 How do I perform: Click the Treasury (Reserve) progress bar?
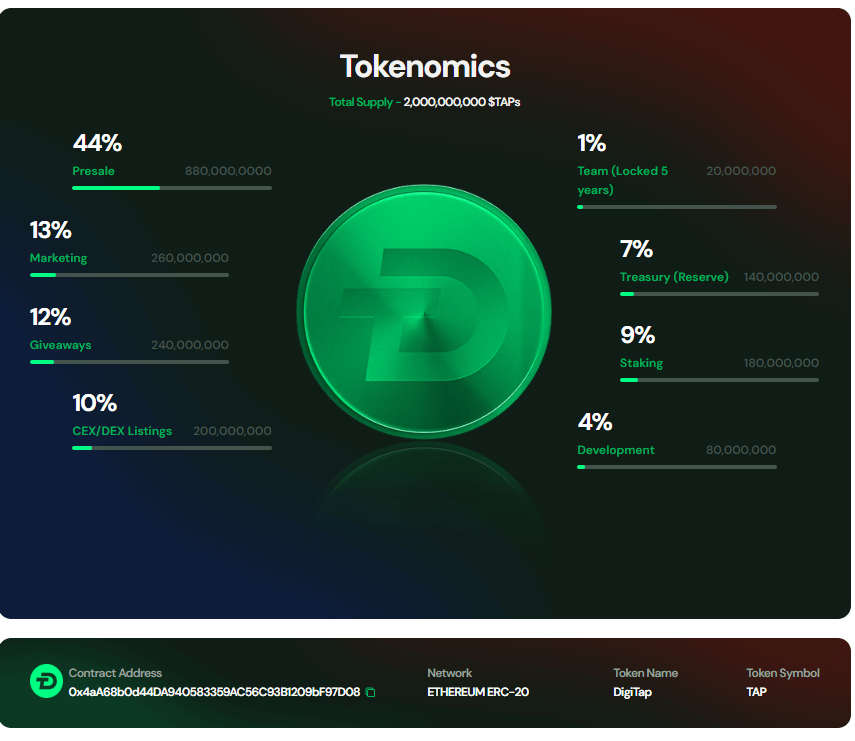[718, 294]
